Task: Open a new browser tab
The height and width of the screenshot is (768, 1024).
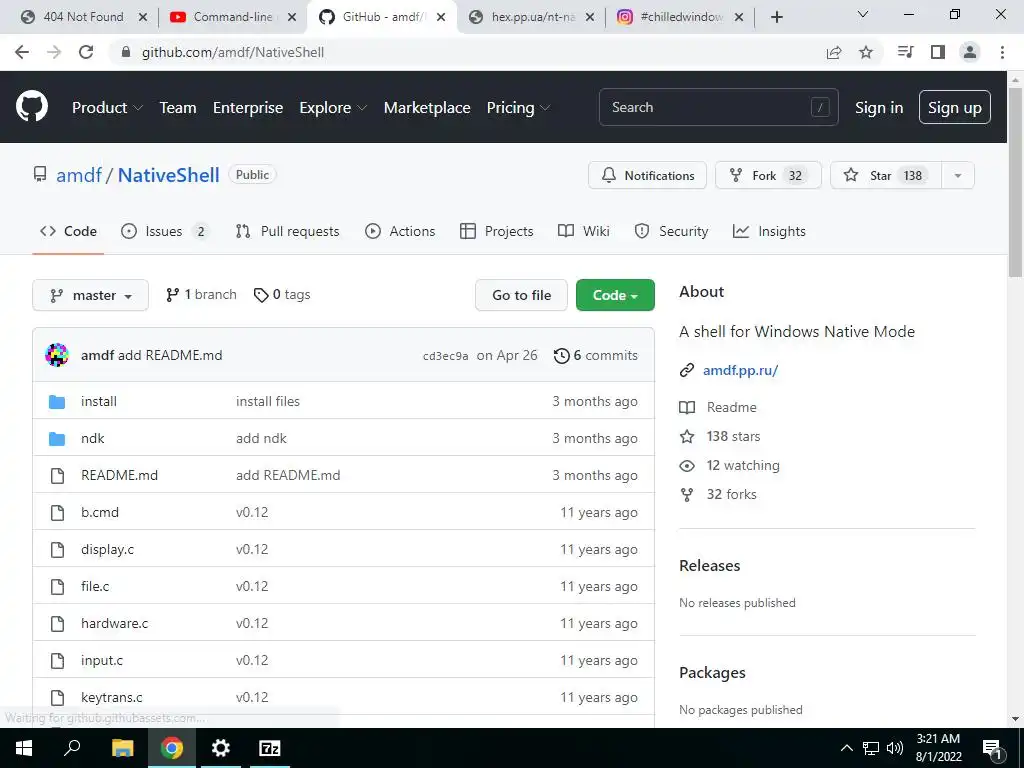Action: pyautogui.click(x=776, y=17)
